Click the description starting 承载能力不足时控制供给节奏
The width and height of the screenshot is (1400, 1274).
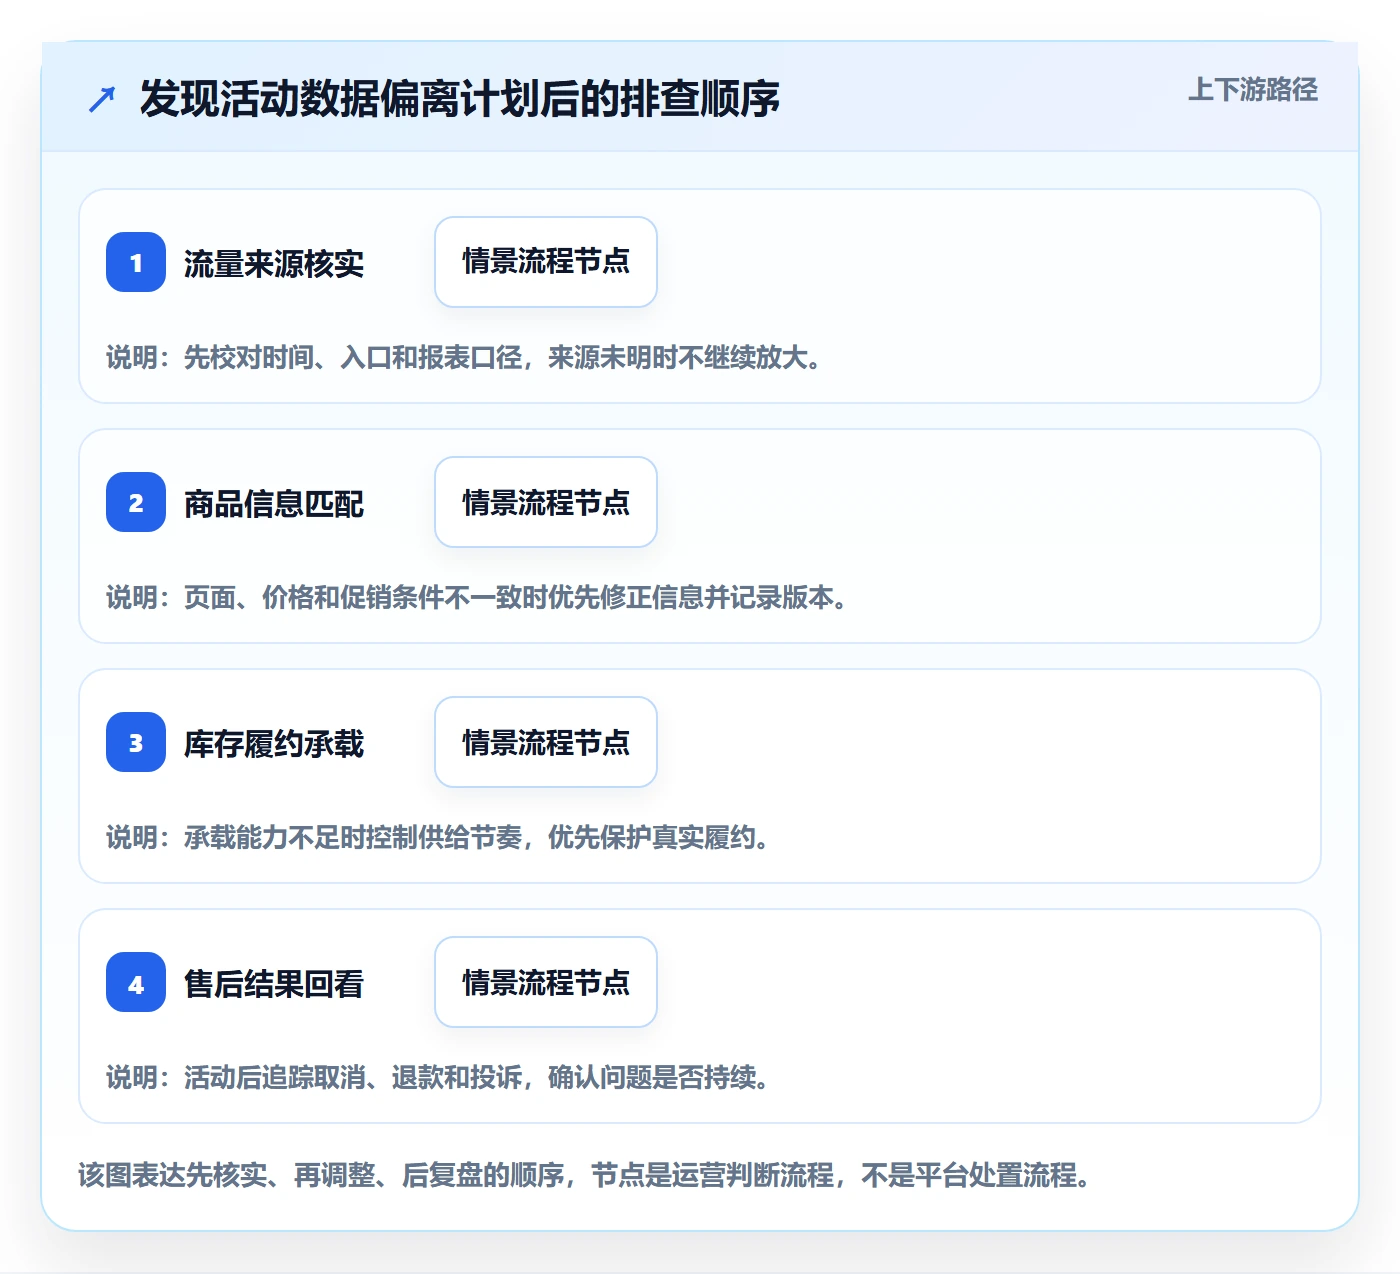click(439, 837)
